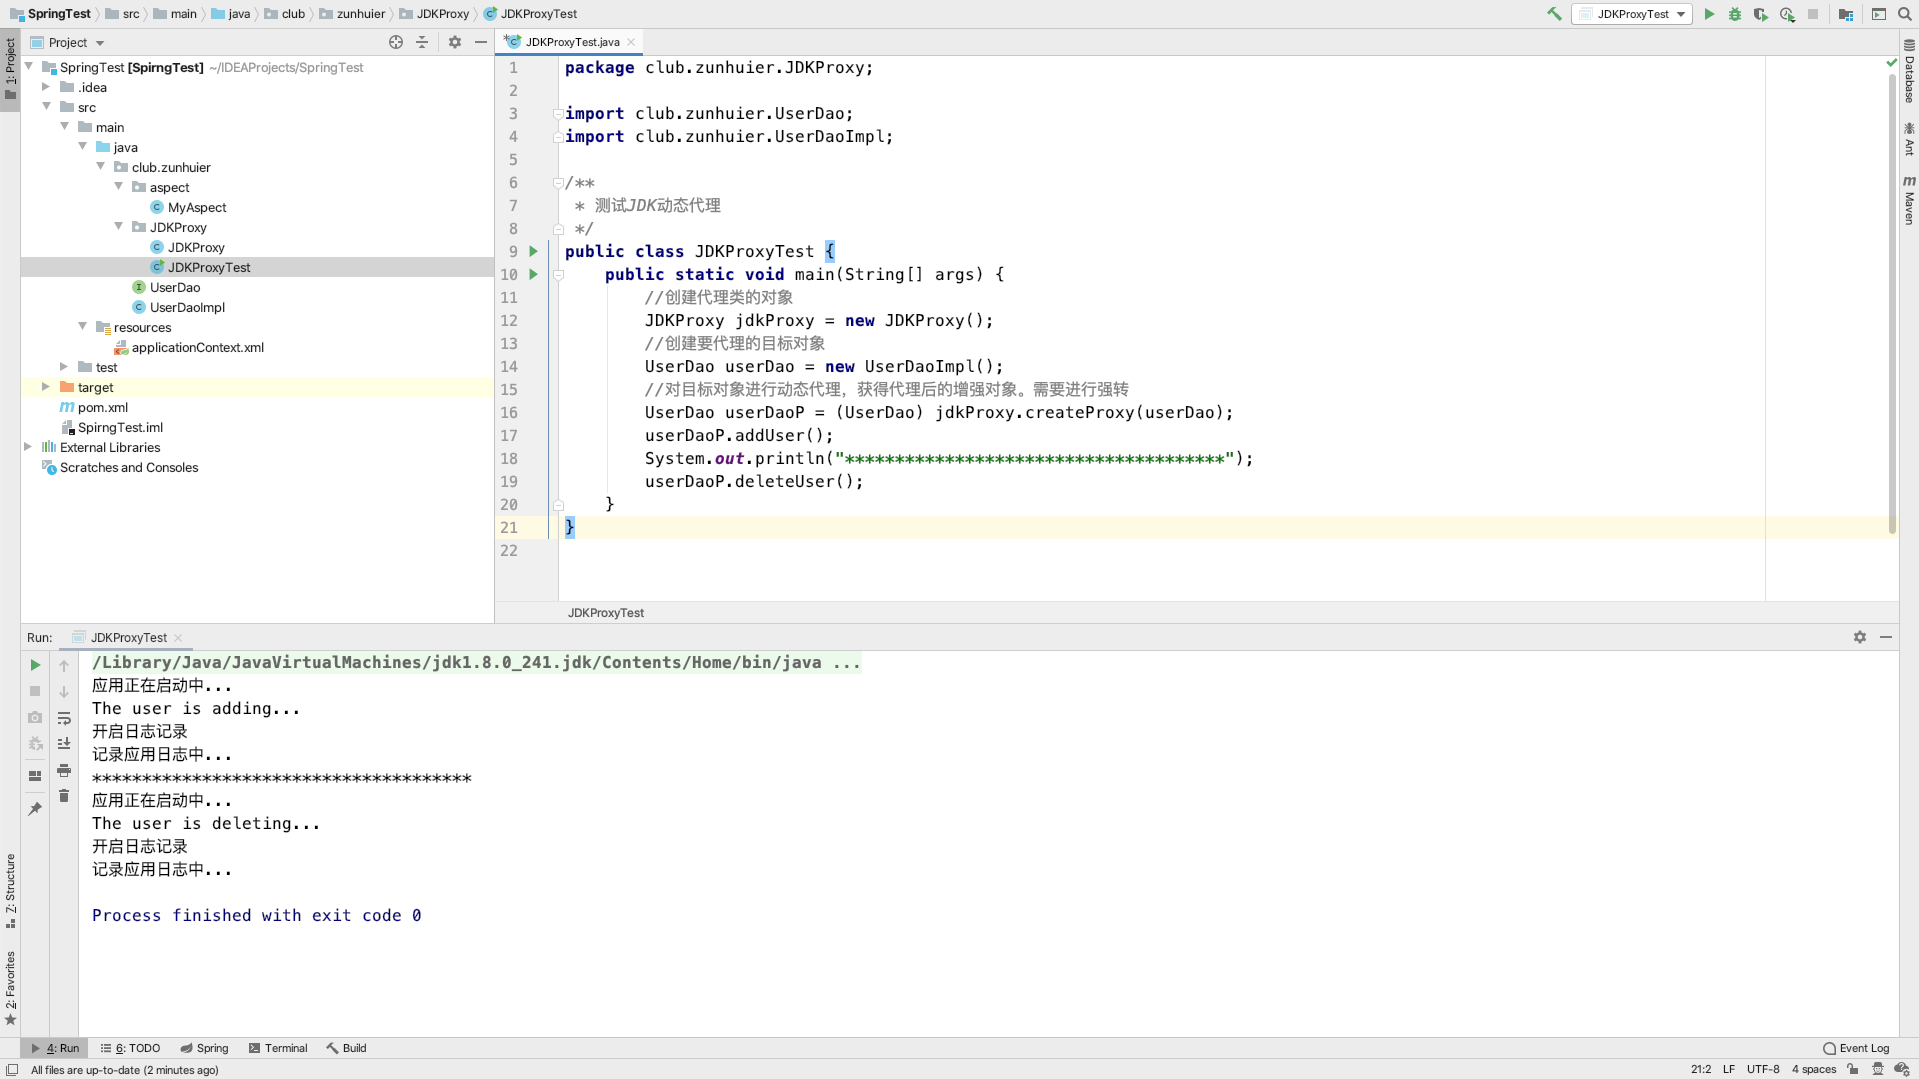Collapse the resources folder
The width and height of the screenshot is (1919, 1079).
pyautogui.click(x=82, y=327)
